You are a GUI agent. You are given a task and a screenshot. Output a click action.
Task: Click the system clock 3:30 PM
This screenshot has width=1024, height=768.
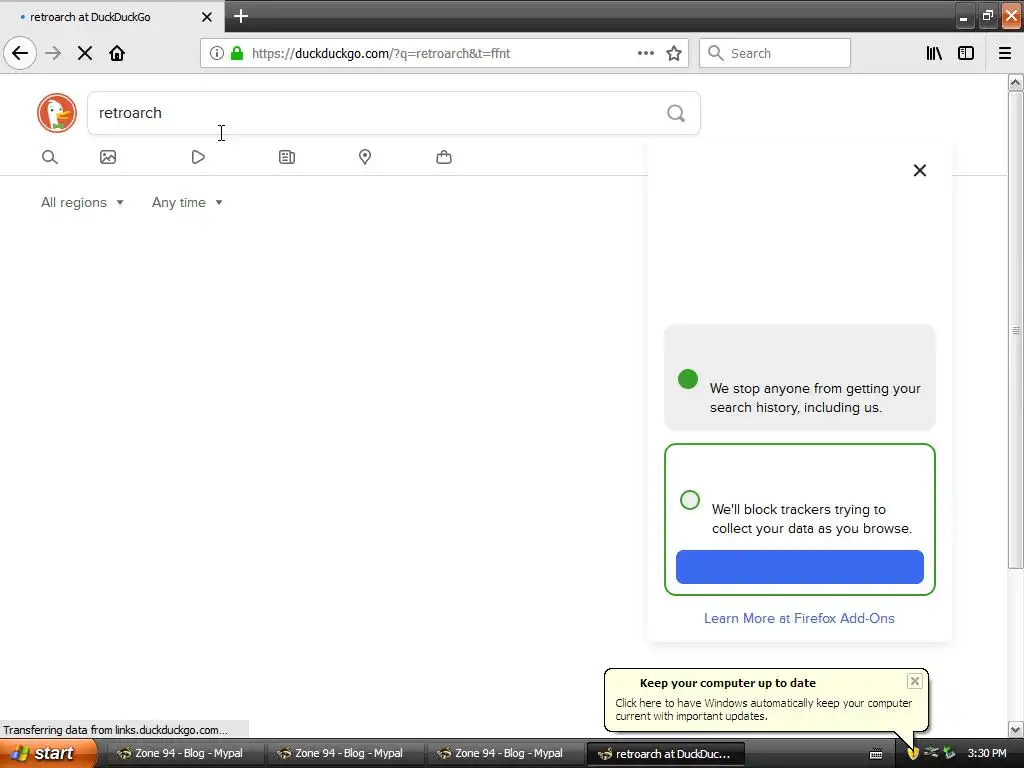pos(987,754)
